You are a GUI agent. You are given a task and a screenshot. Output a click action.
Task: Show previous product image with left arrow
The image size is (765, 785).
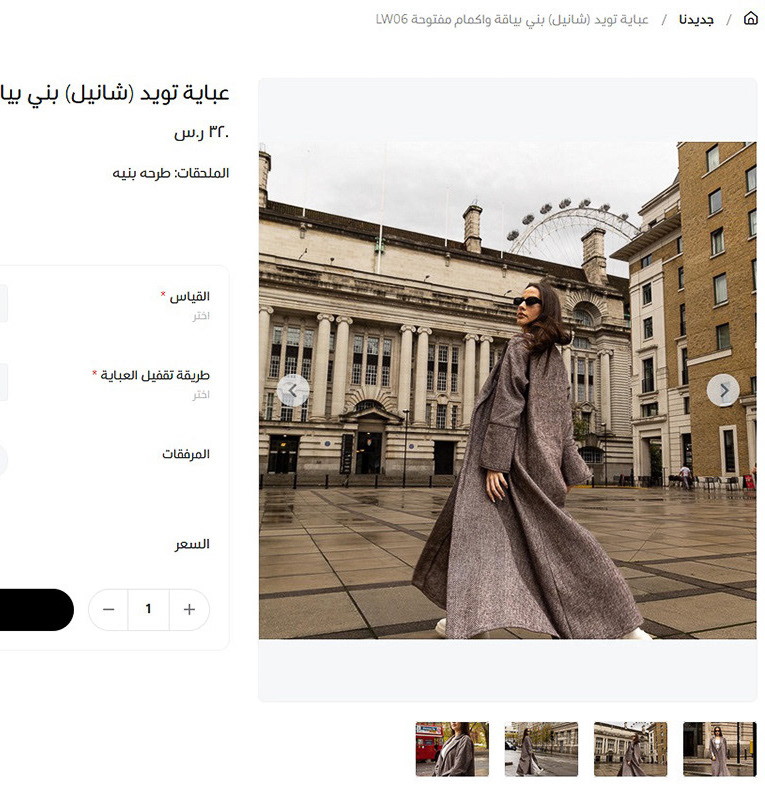click(x=293, y=390)
